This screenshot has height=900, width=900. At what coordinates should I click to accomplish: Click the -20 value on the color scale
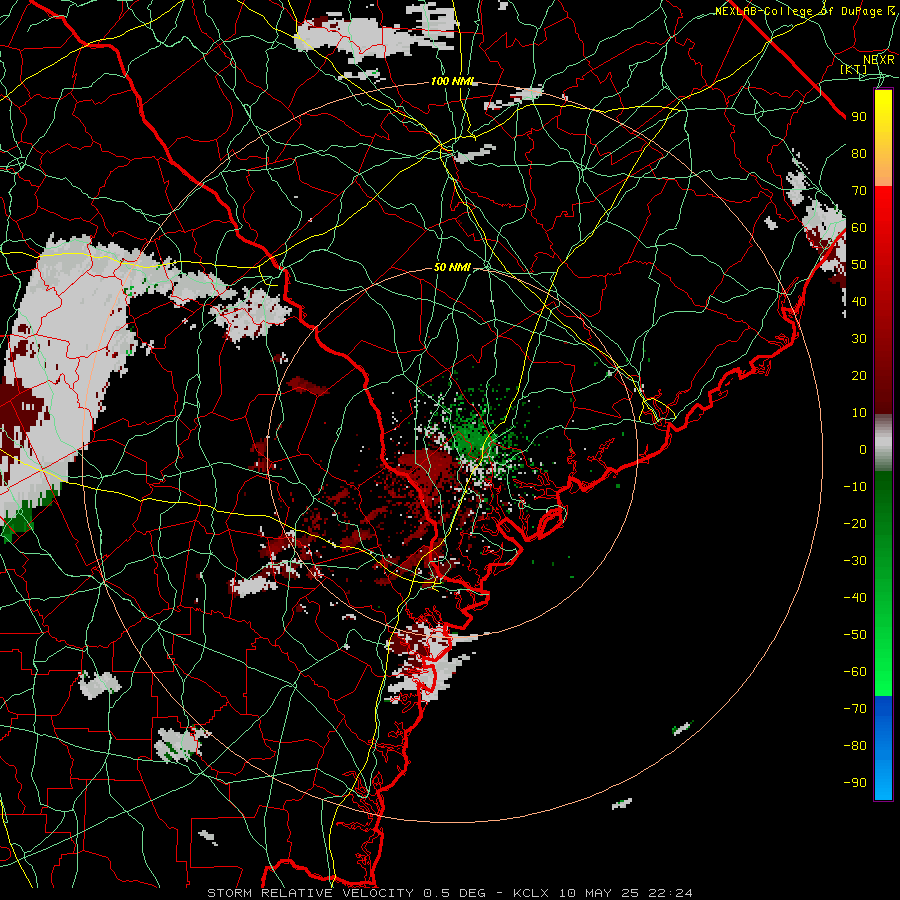coord(855,523)
